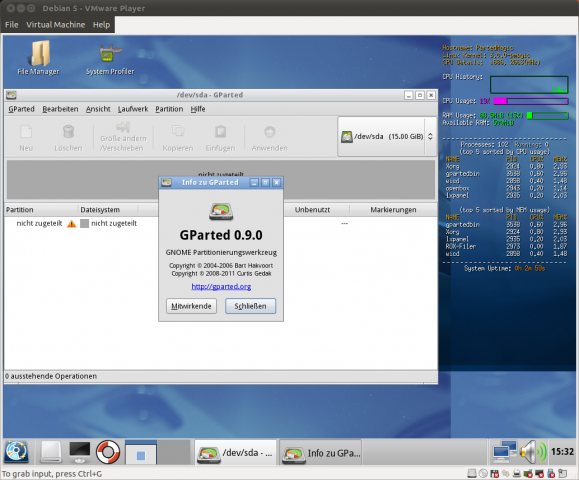Click the 15:32 panel clock
The width and height of the screenshot is (579, 480).
(562, 452)
